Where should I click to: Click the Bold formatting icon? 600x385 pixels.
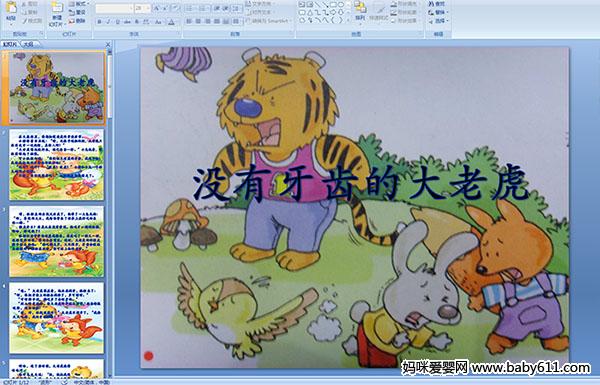coord(99,22)
